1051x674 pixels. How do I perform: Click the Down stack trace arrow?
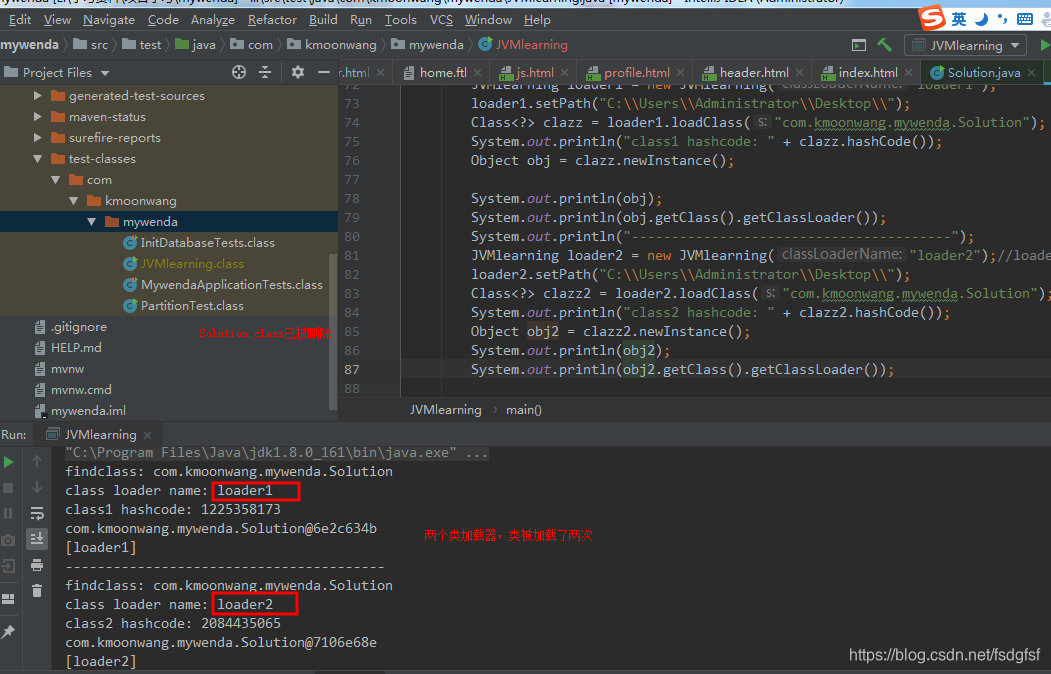(37, 487)
